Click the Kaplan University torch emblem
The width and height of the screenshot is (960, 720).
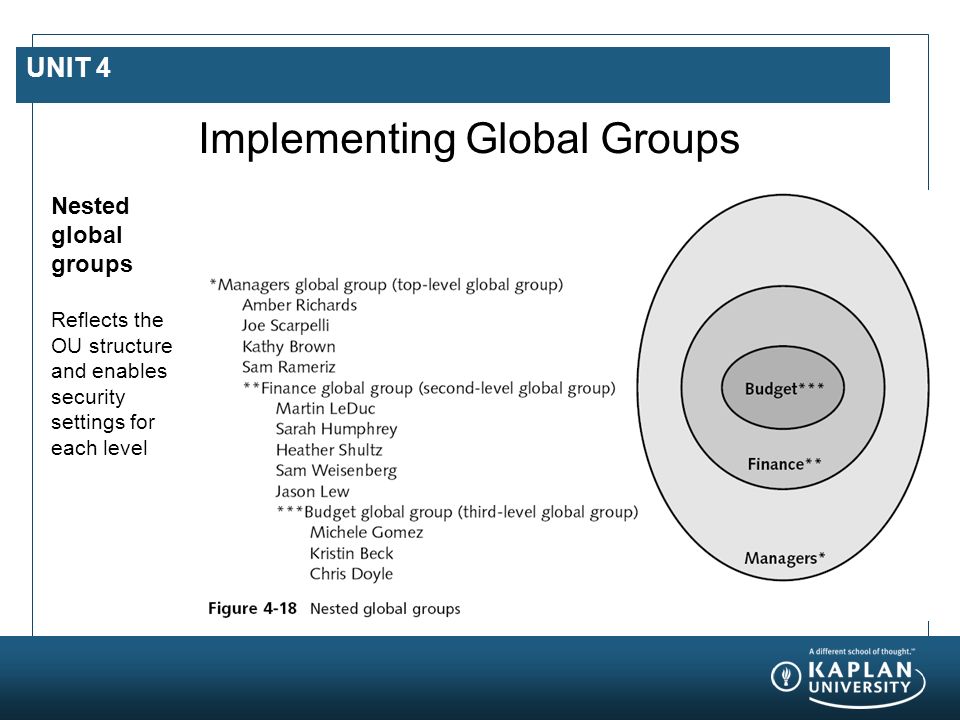pyautogui.click(x=786, y=677)
